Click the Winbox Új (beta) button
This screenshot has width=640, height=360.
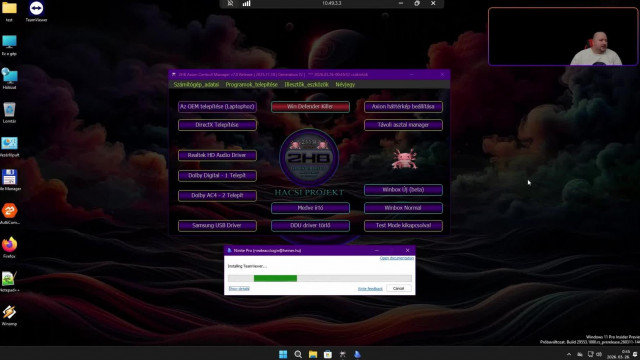[403, 190]
